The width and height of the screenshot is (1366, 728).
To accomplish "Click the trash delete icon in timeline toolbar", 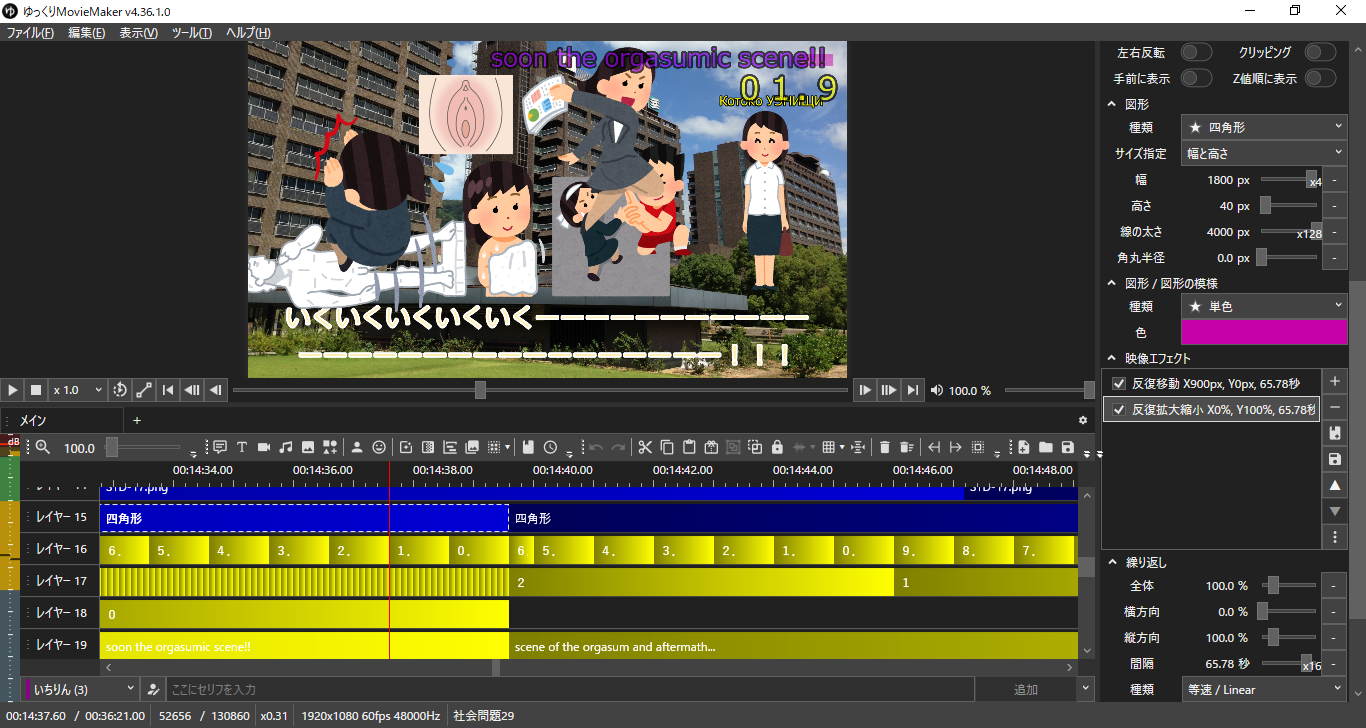I will click(x=884, y=447).
